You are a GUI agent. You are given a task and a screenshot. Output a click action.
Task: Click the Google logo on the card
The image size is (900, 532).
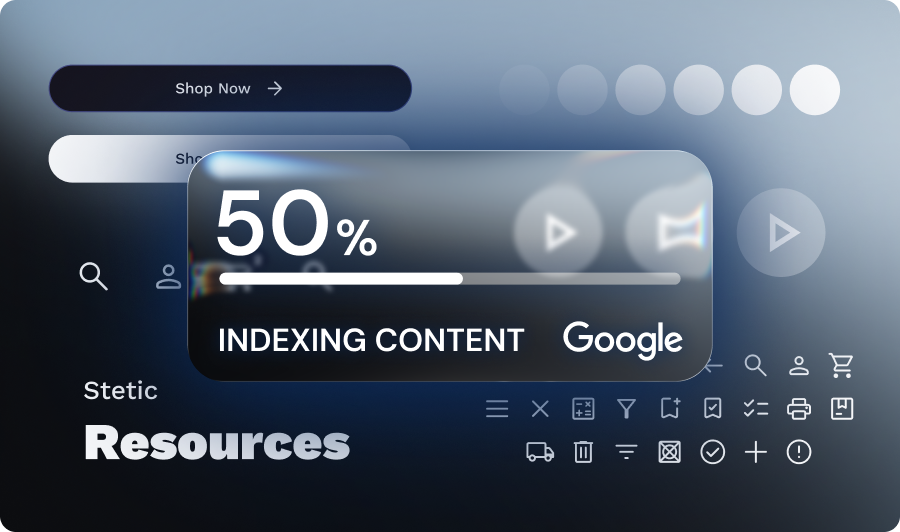tap(623, 340)
